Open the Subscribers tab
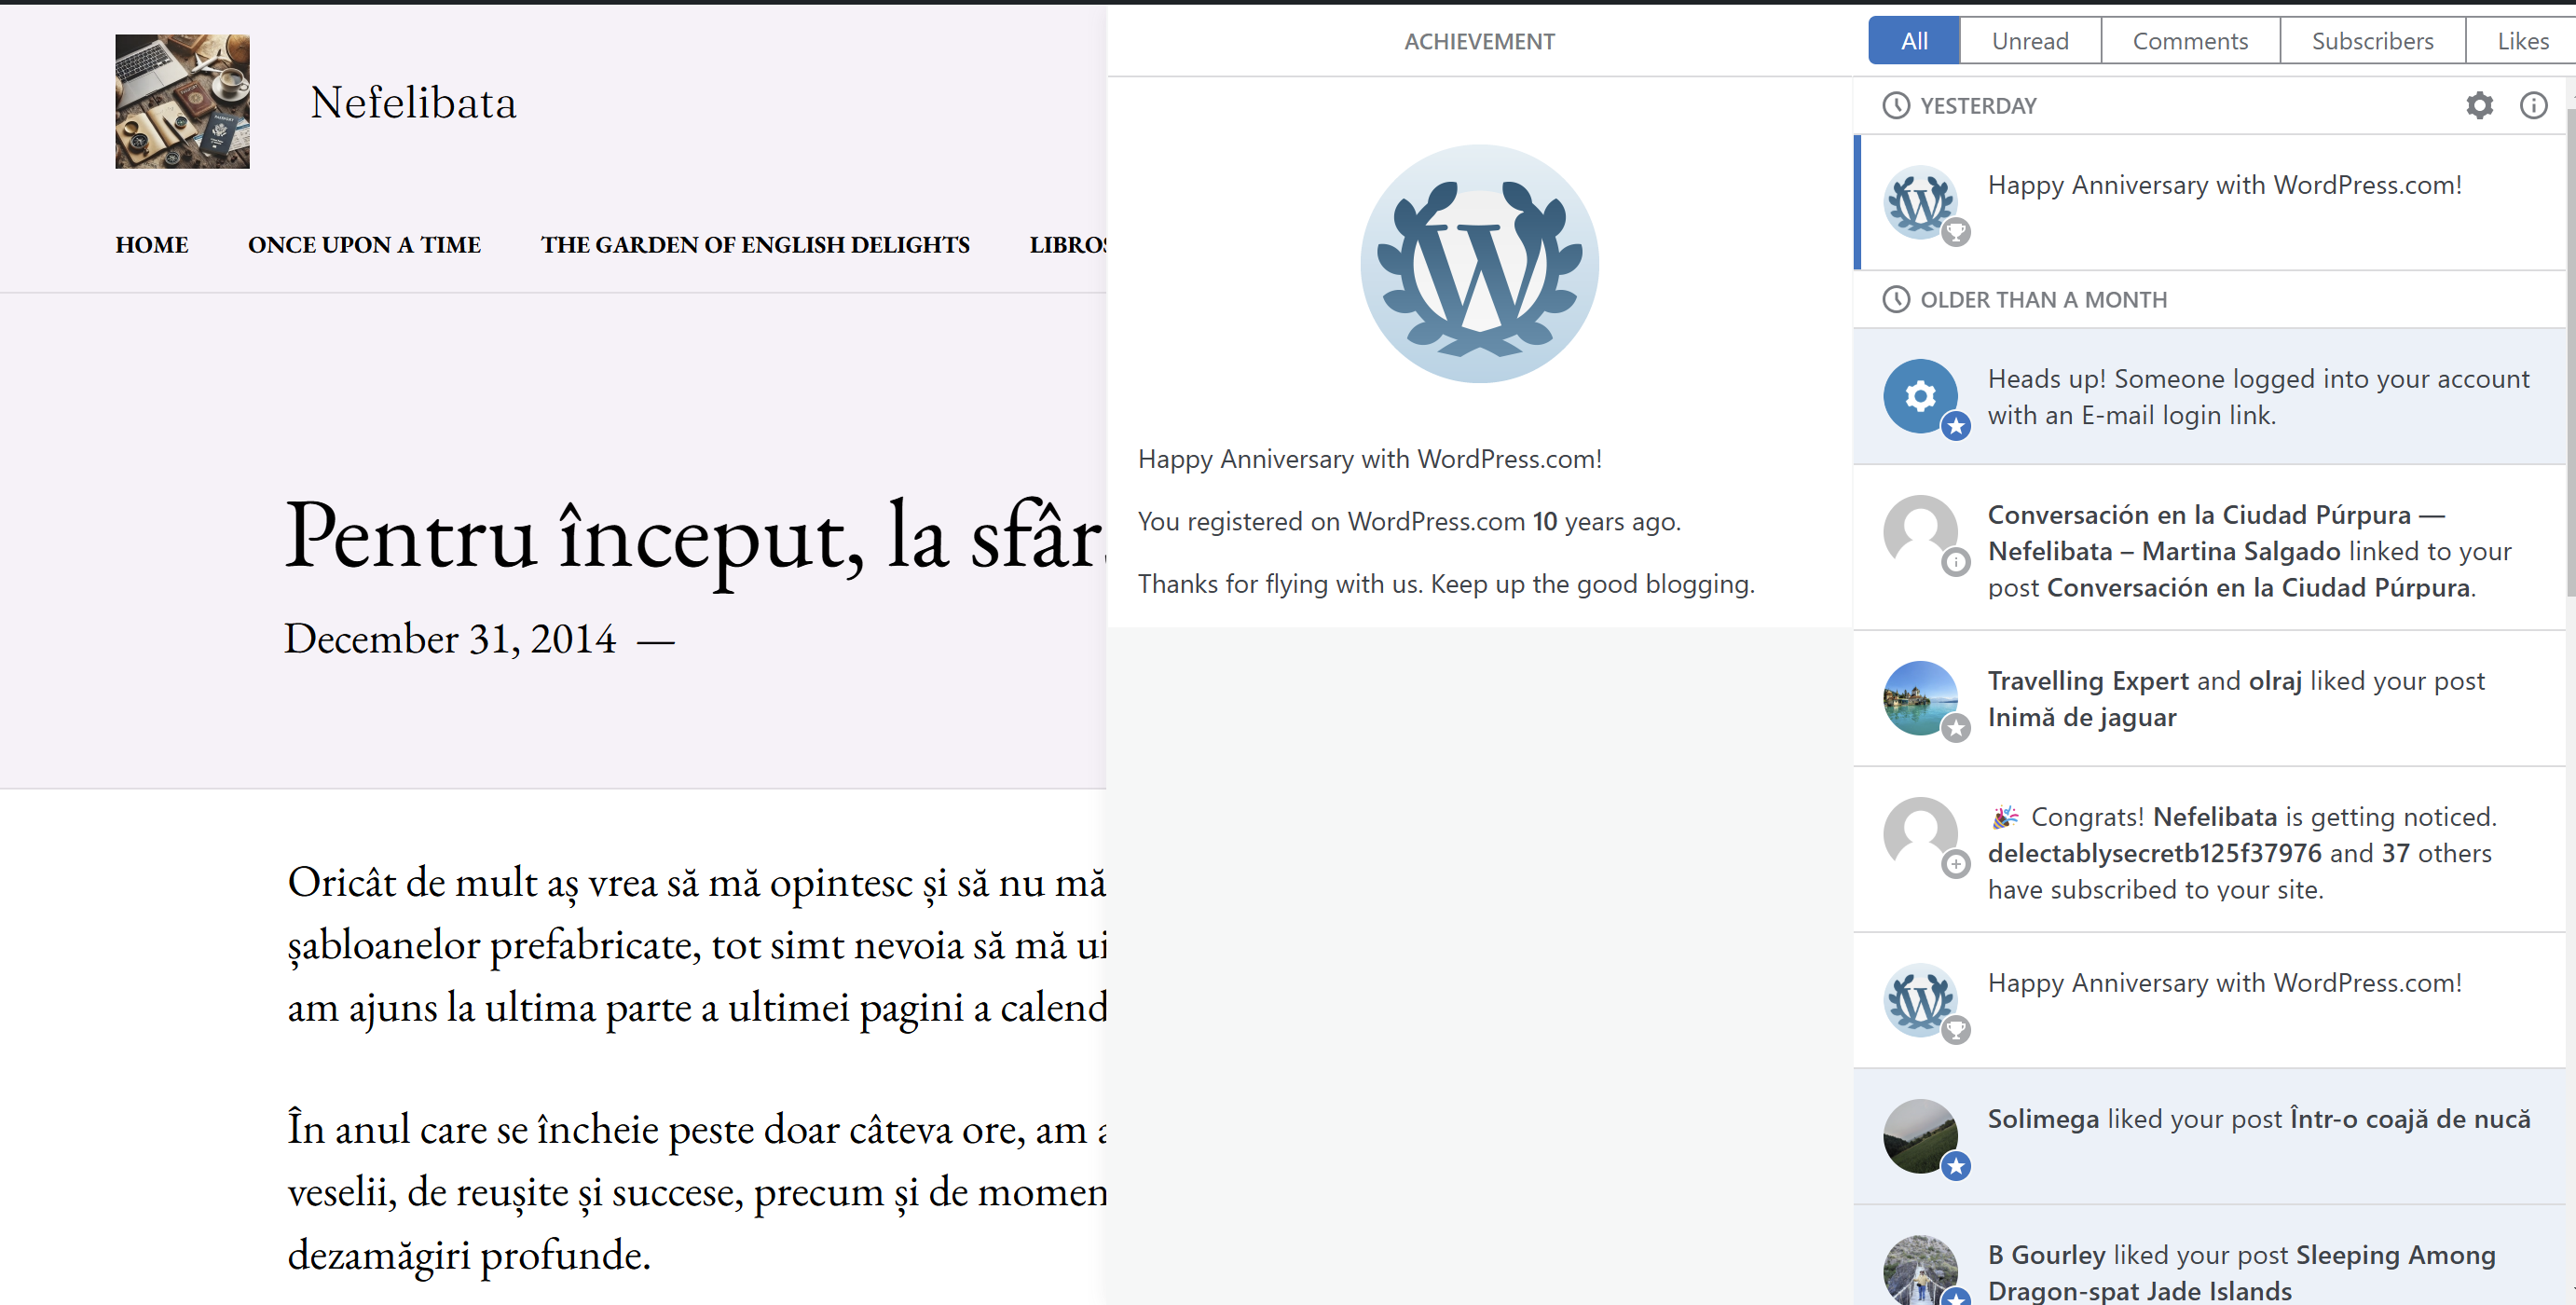Image resolution: width=2576 pixels, height=1305 pixels. (x=2371, y=41)
